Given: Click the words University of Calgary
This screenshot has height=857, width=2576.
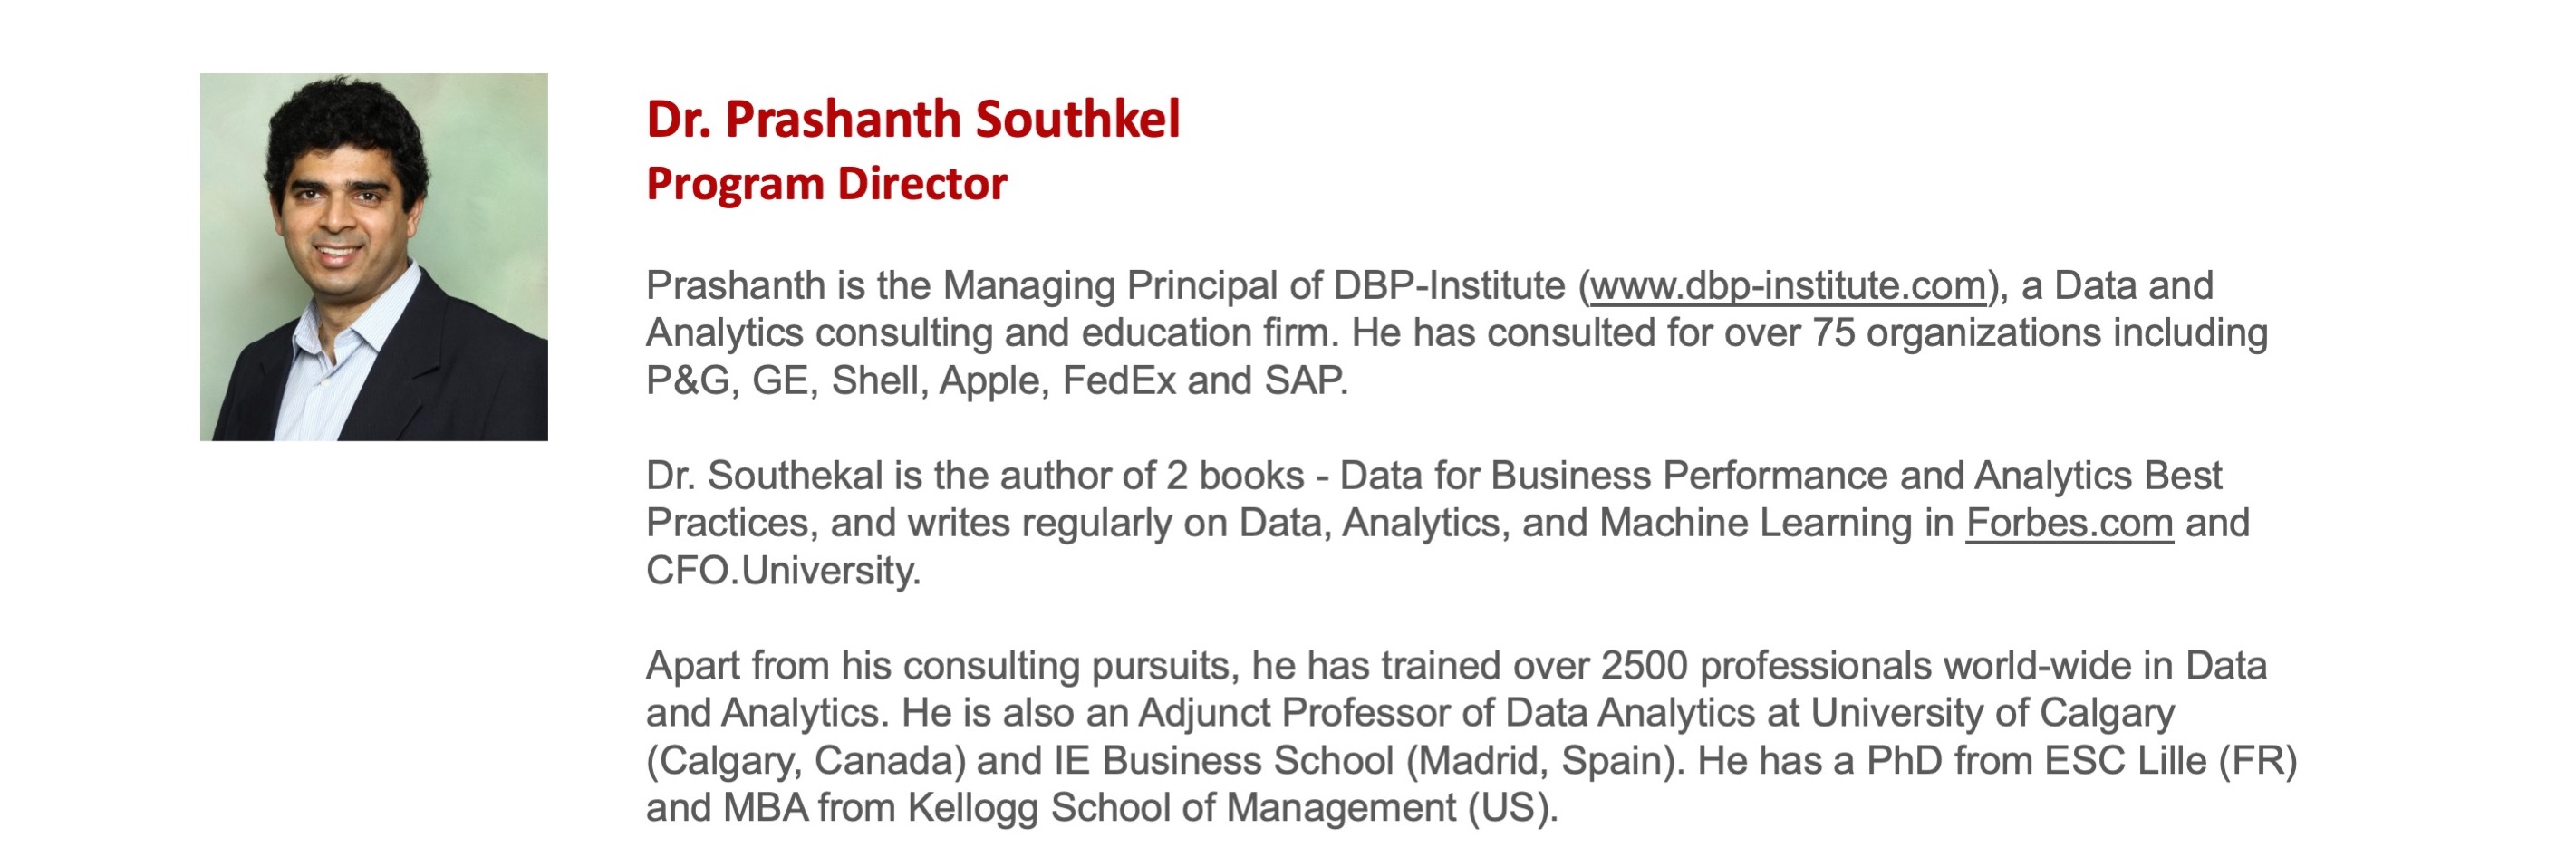Looking at the screenshot, I should tap(1993, 713).
